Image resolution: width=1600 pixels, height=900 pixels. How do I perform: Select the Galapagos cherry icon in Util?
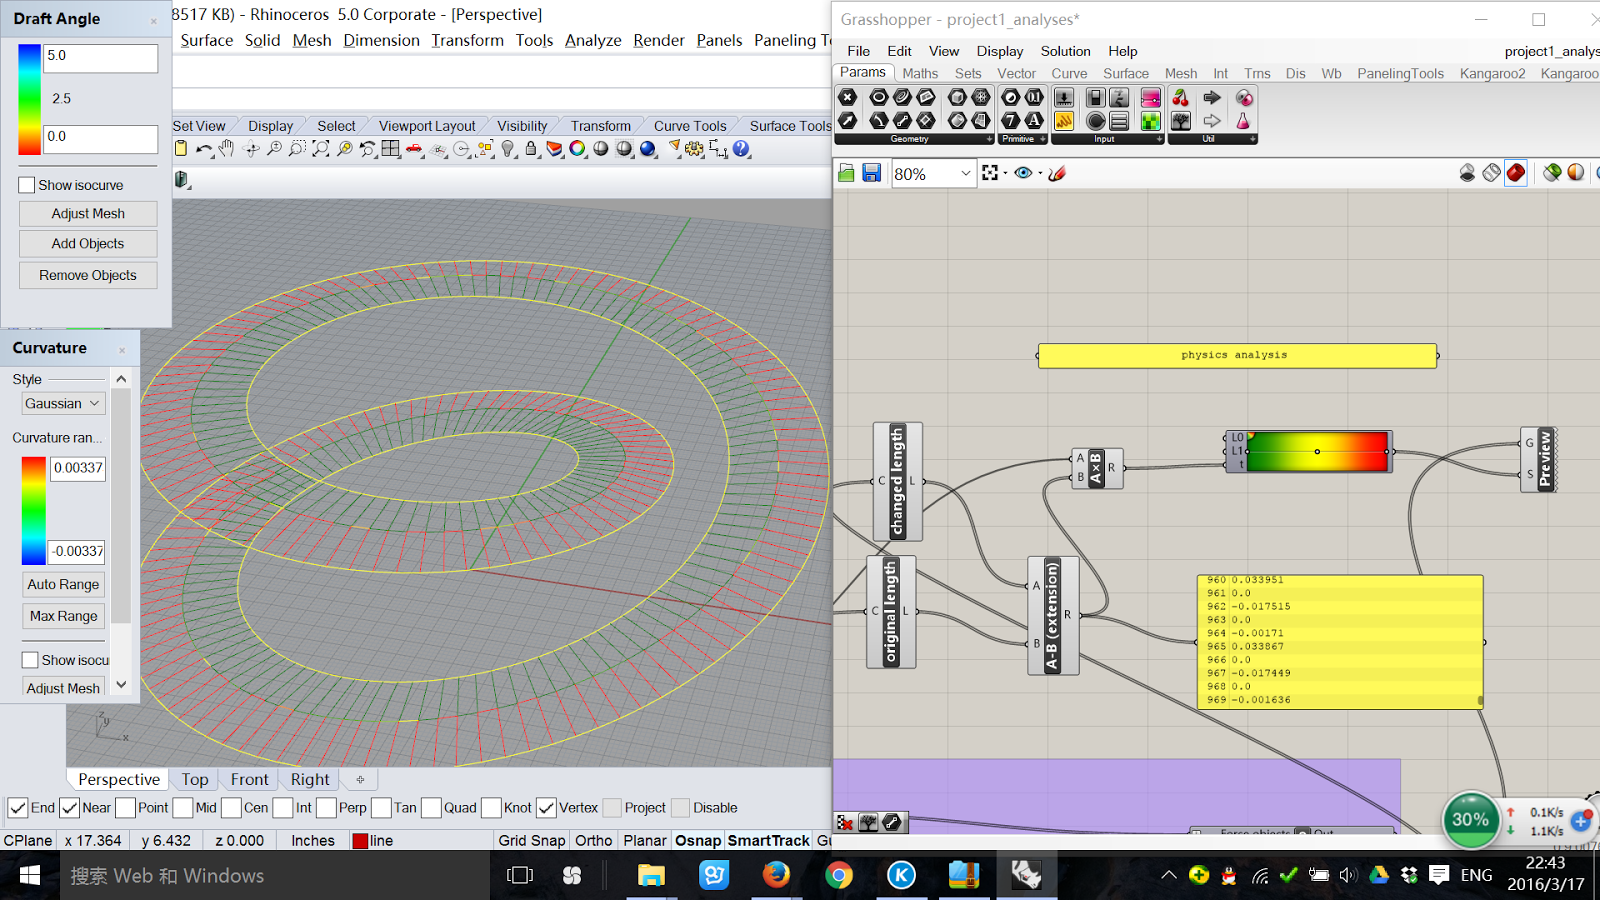(1181, 99)
